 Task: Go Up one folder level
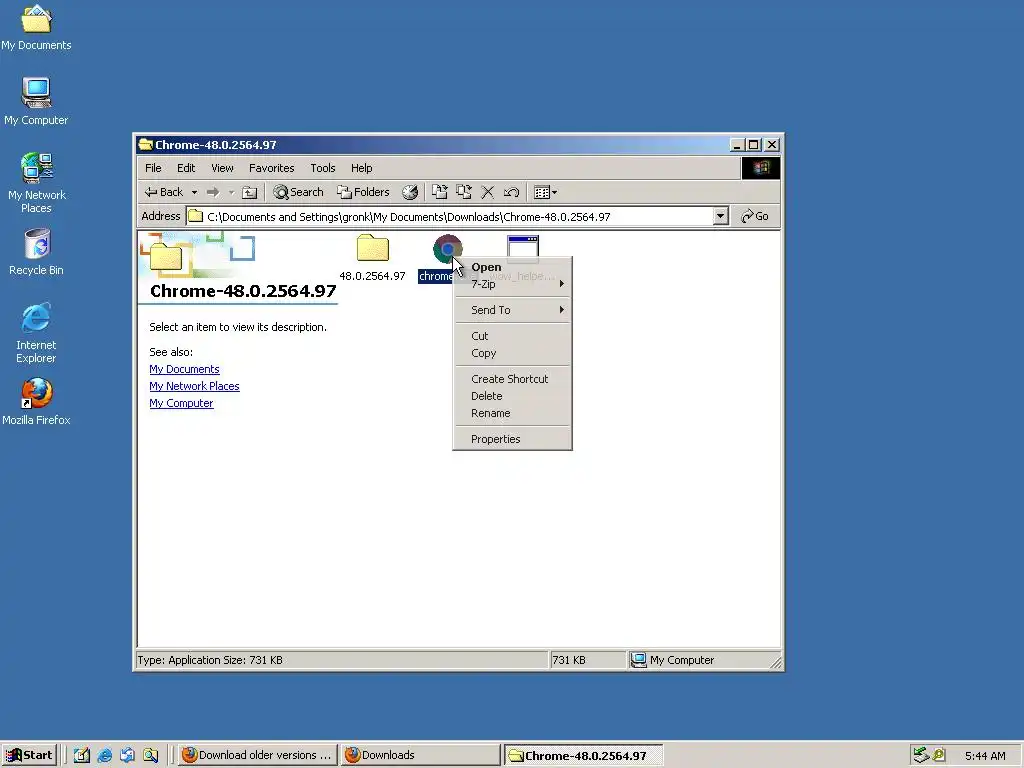(249, 192)
